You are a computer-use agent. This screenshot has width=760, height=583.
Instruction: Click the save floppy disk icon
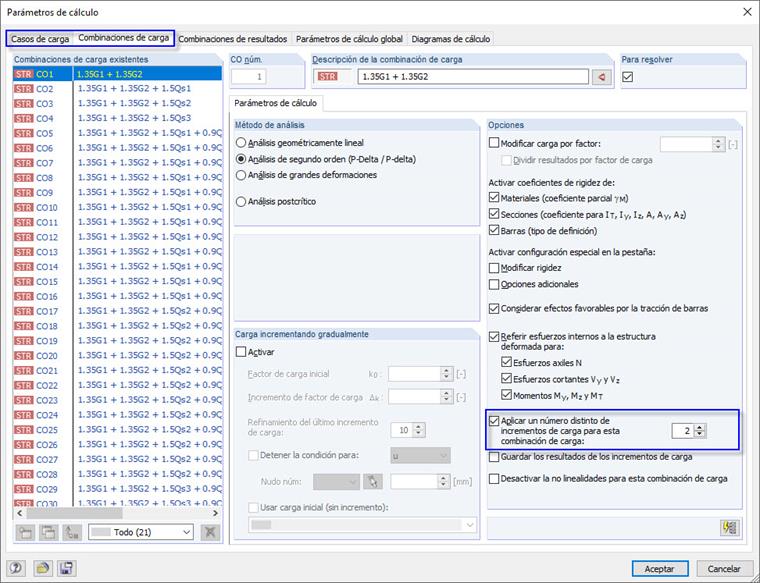point(66,568)
